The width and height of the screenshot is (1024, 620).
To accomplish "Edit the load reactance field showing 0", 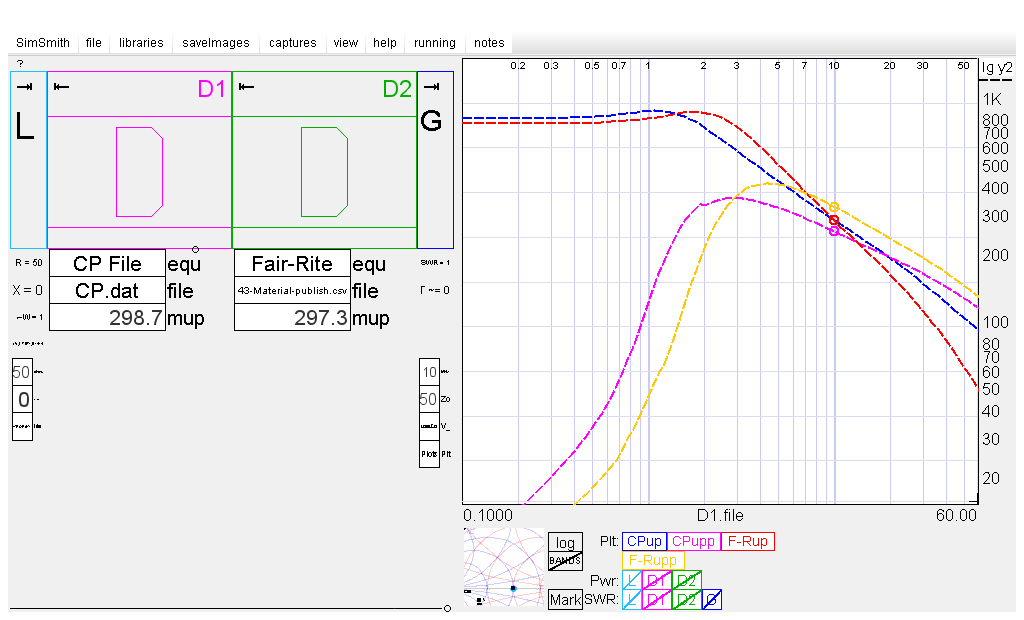I will [x=22, y=399].
